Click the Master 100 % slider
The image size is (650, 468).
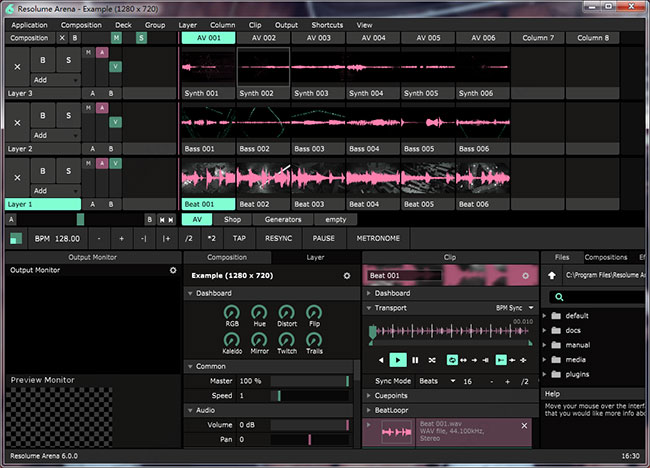310,381
